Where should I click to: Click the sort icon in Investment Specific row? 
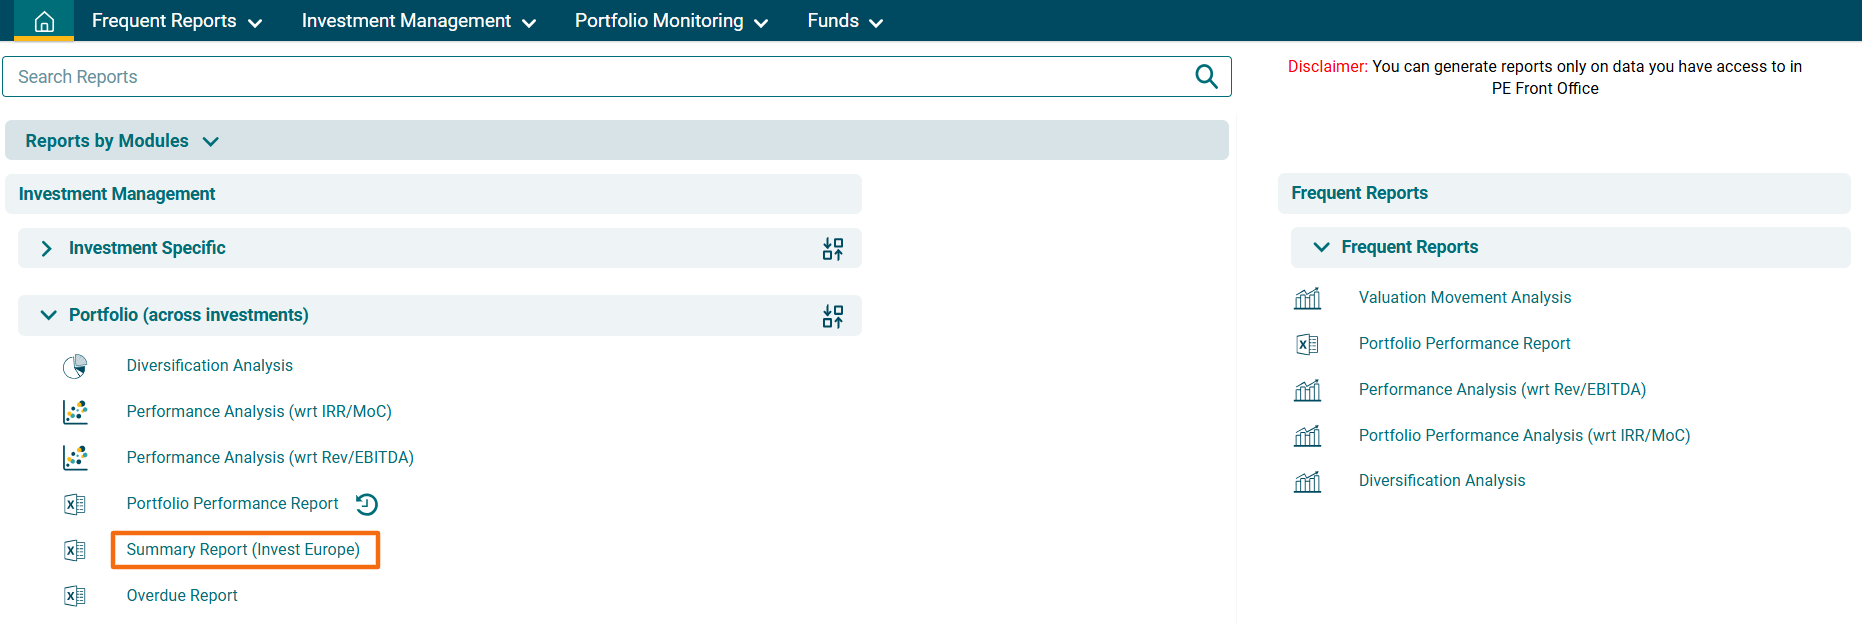pos(832,249)
